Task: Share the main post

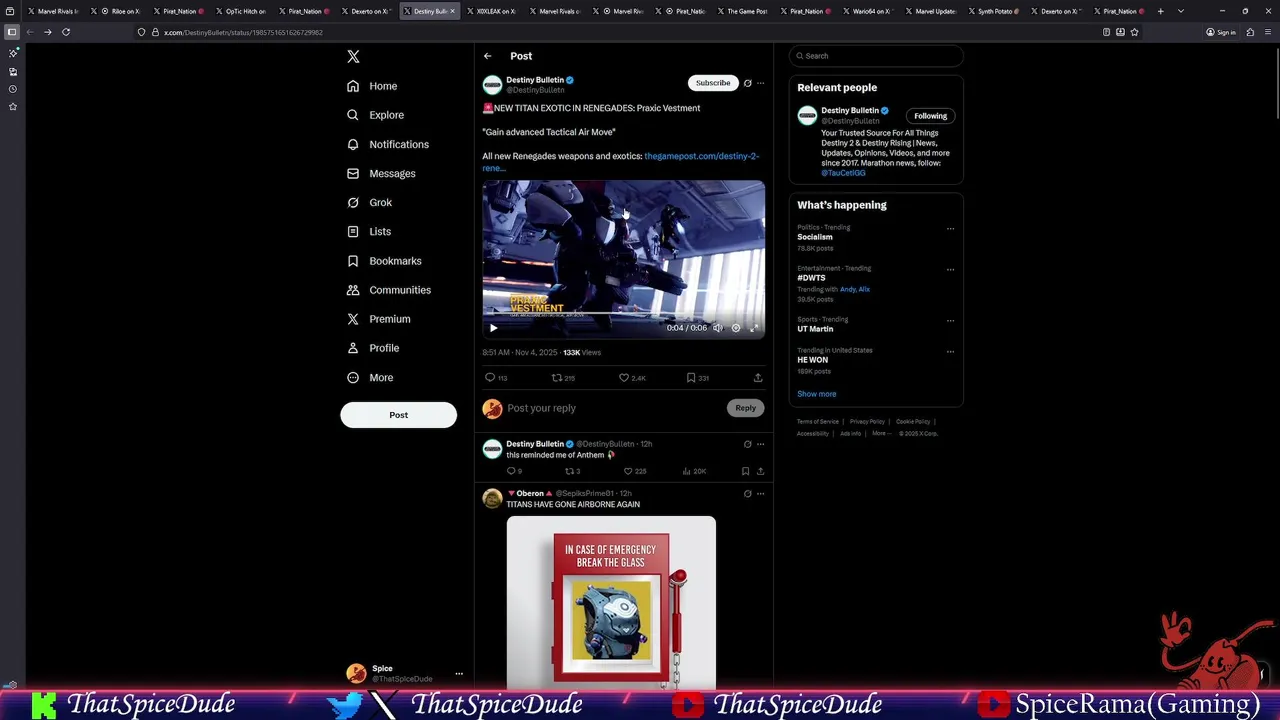Action: 758,378
